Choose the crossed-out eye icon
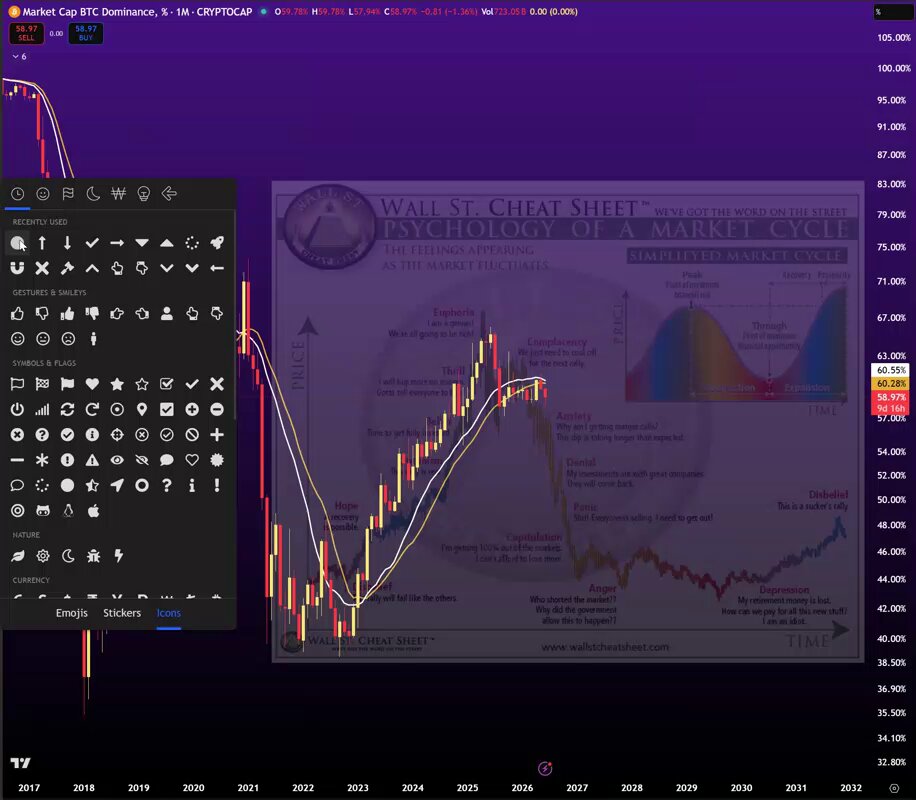Screen dimensions: 916x800 tap(142, 460)
